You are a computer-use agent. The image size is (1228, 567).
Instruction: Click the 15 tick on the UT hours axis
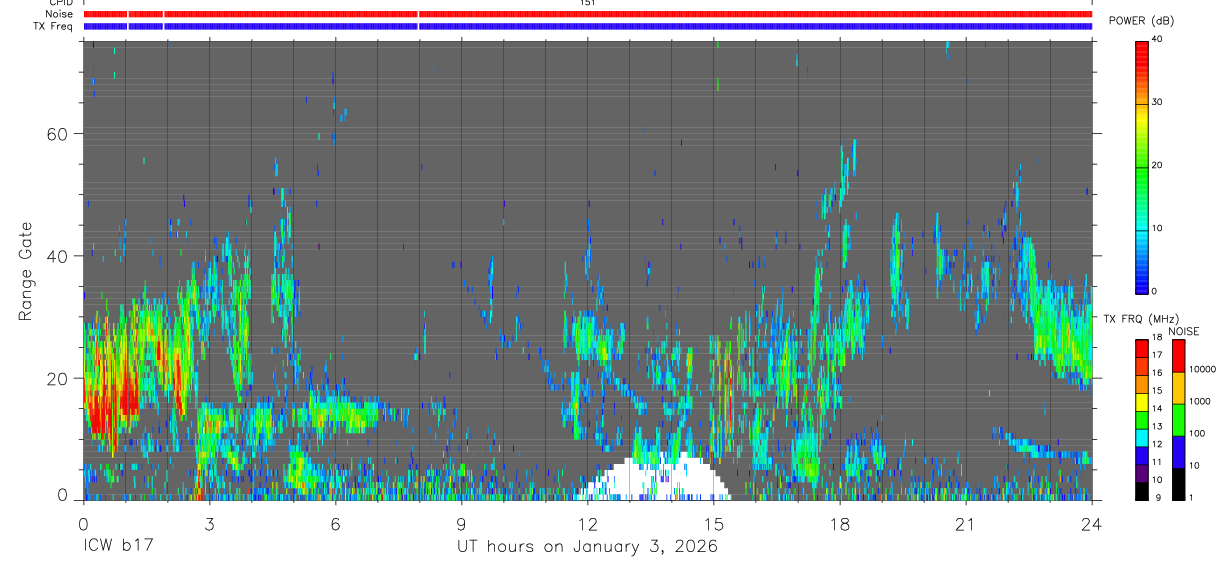pyautogui.click(x=713, y=523)
